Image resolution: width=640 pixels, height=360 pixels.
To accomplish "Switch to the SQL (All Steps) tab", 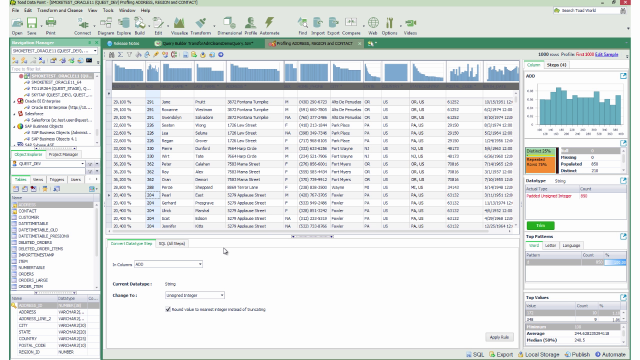I will (172, 244).
